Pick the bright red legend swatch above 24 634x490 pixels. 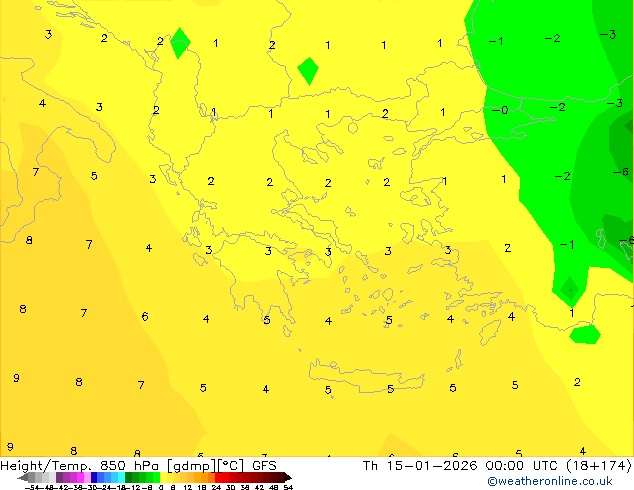click(x=218, y=477)
